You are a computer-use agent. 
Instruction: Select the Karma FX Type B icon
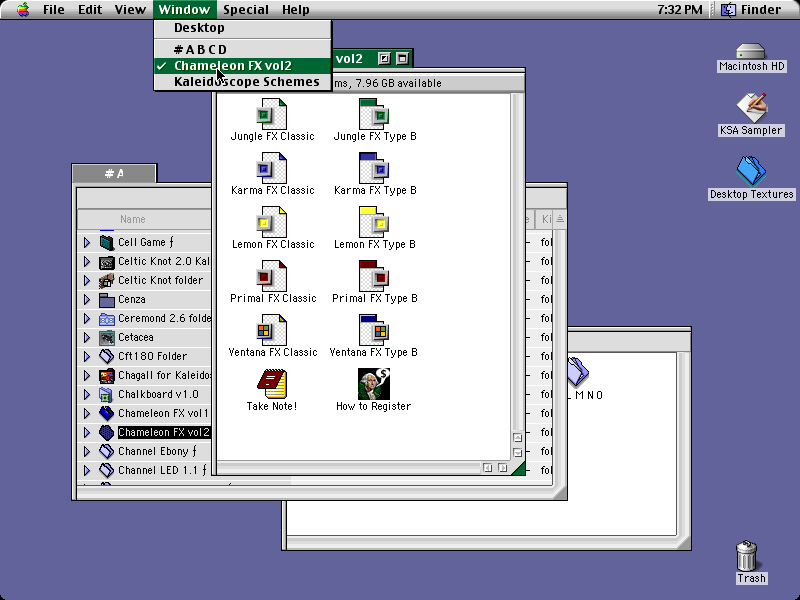(374, 168)
